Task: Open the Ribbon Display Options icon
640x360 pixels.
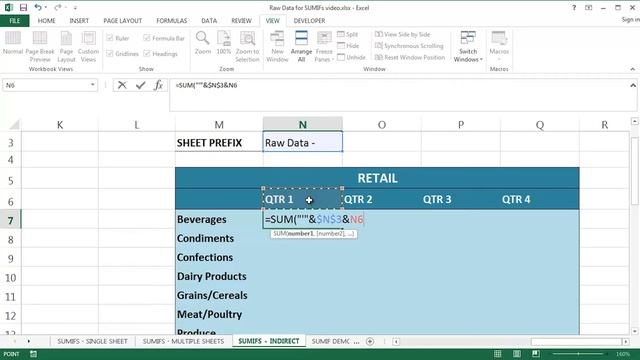Action: (589, 7)
